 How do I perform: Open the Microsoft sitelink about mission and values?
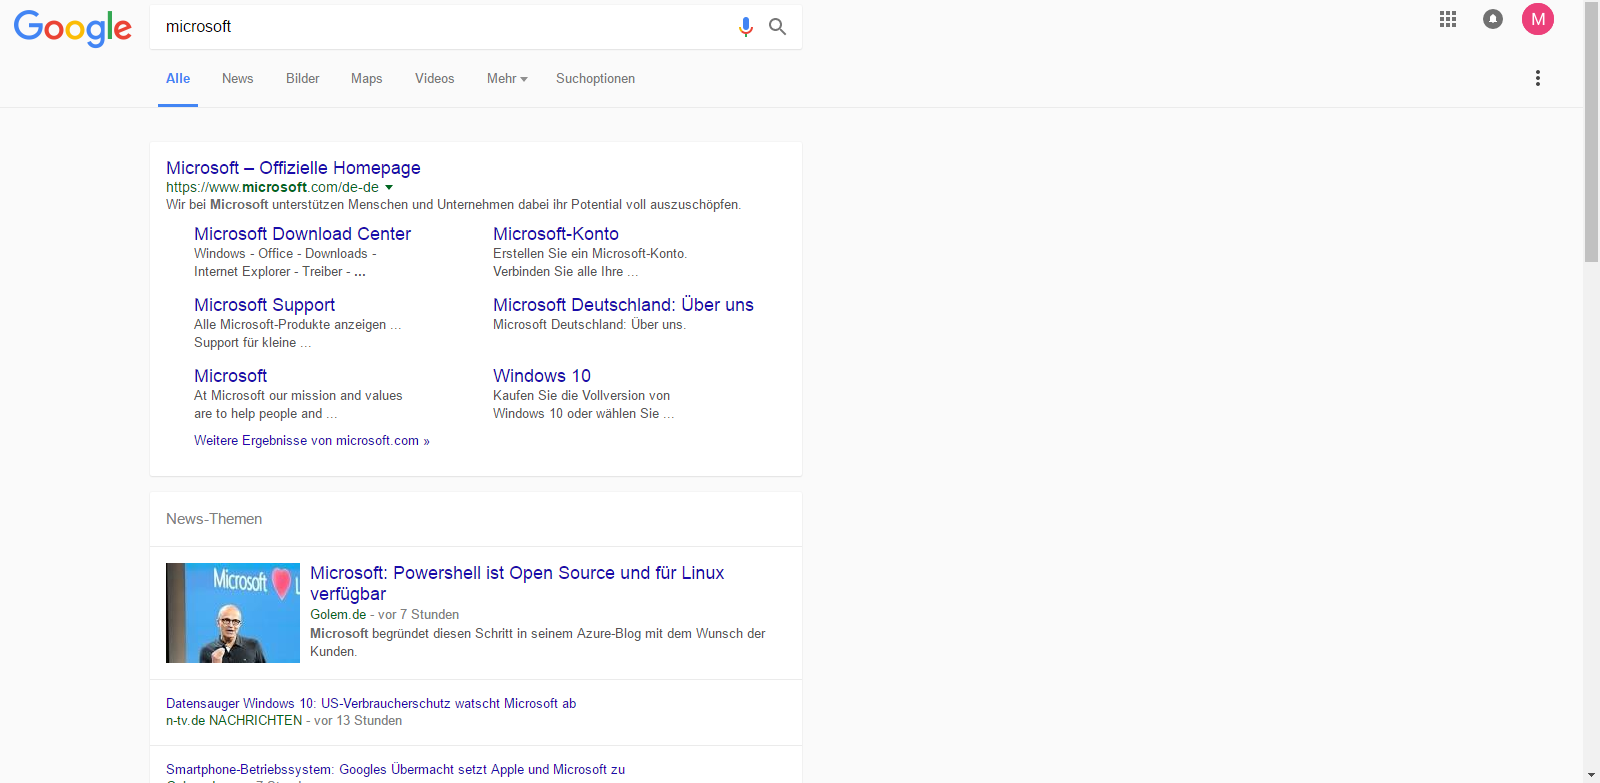click(230, 376)
